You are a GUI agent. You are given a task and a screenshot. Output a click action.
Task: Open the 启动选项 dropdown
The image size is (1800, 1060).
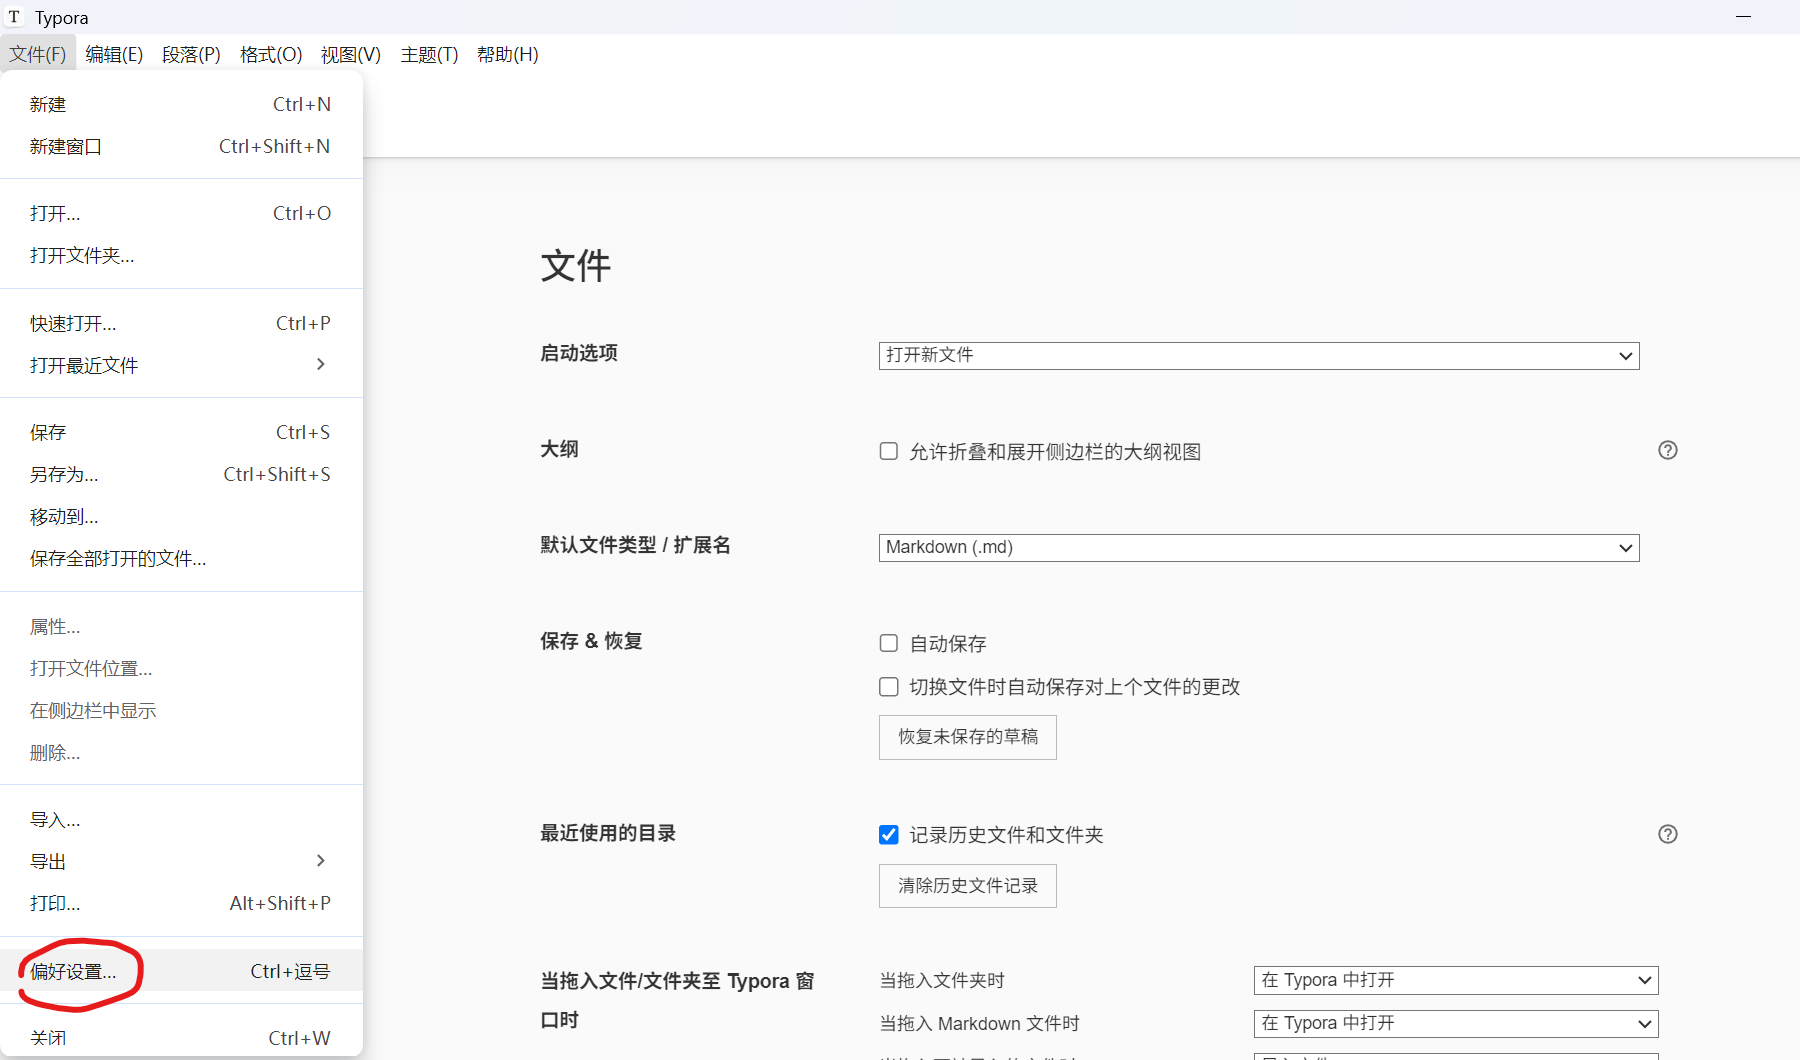click(1258, 356)
